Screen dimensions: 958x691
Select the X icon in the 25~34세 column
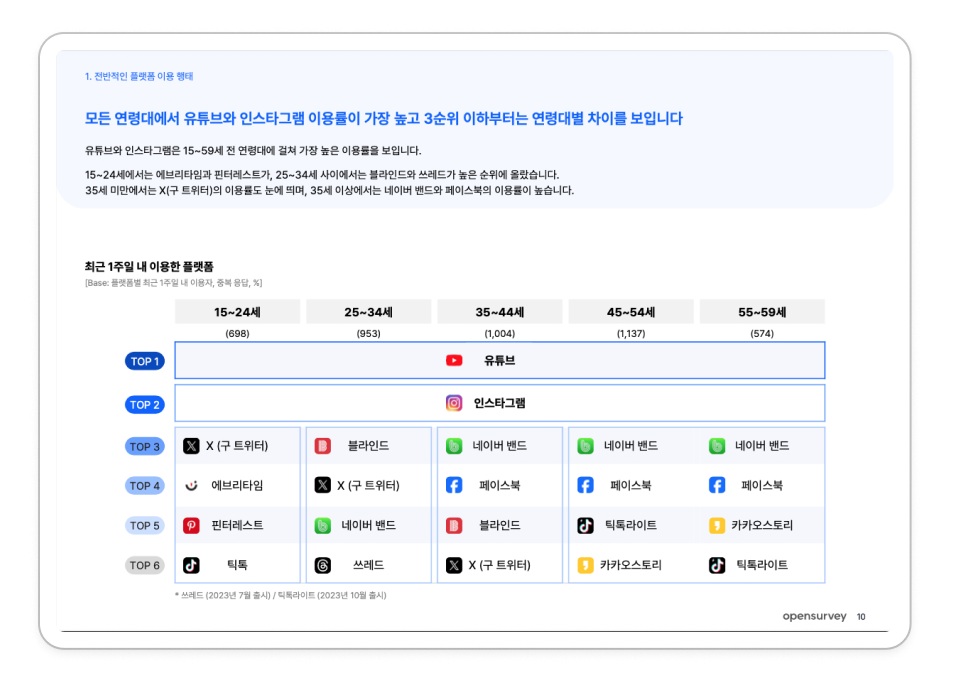point(323,486)
